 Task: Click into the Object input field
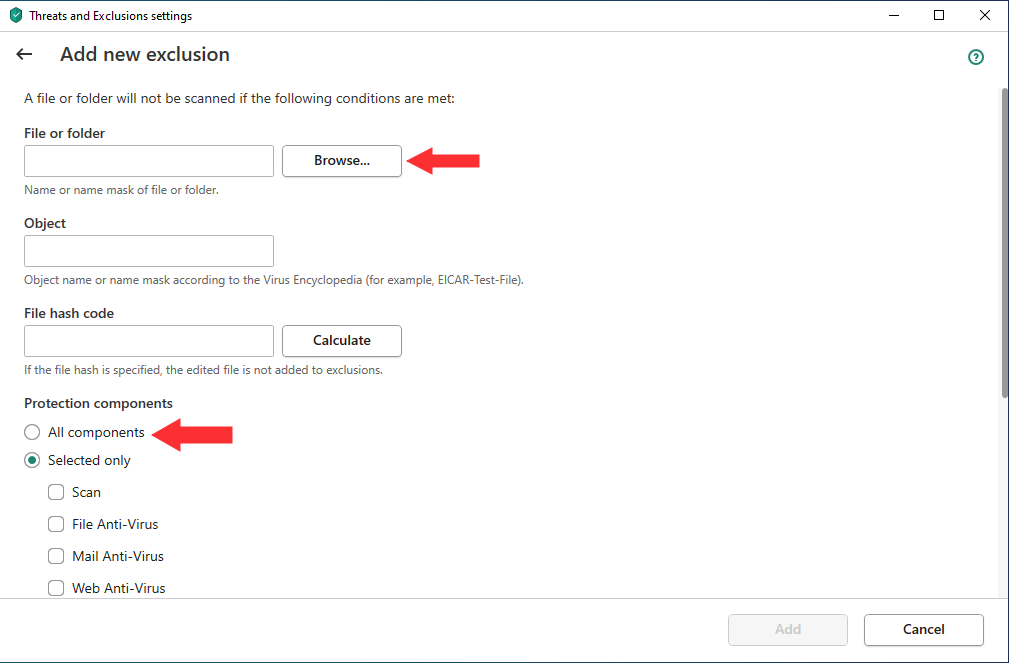[149, 251]
